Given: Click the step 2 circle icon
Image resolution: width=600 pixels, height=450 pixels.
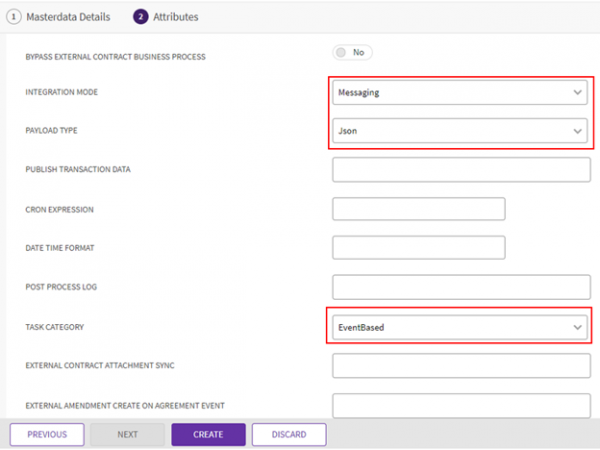Looking at the screenshot, I should (x=141, y=17).
